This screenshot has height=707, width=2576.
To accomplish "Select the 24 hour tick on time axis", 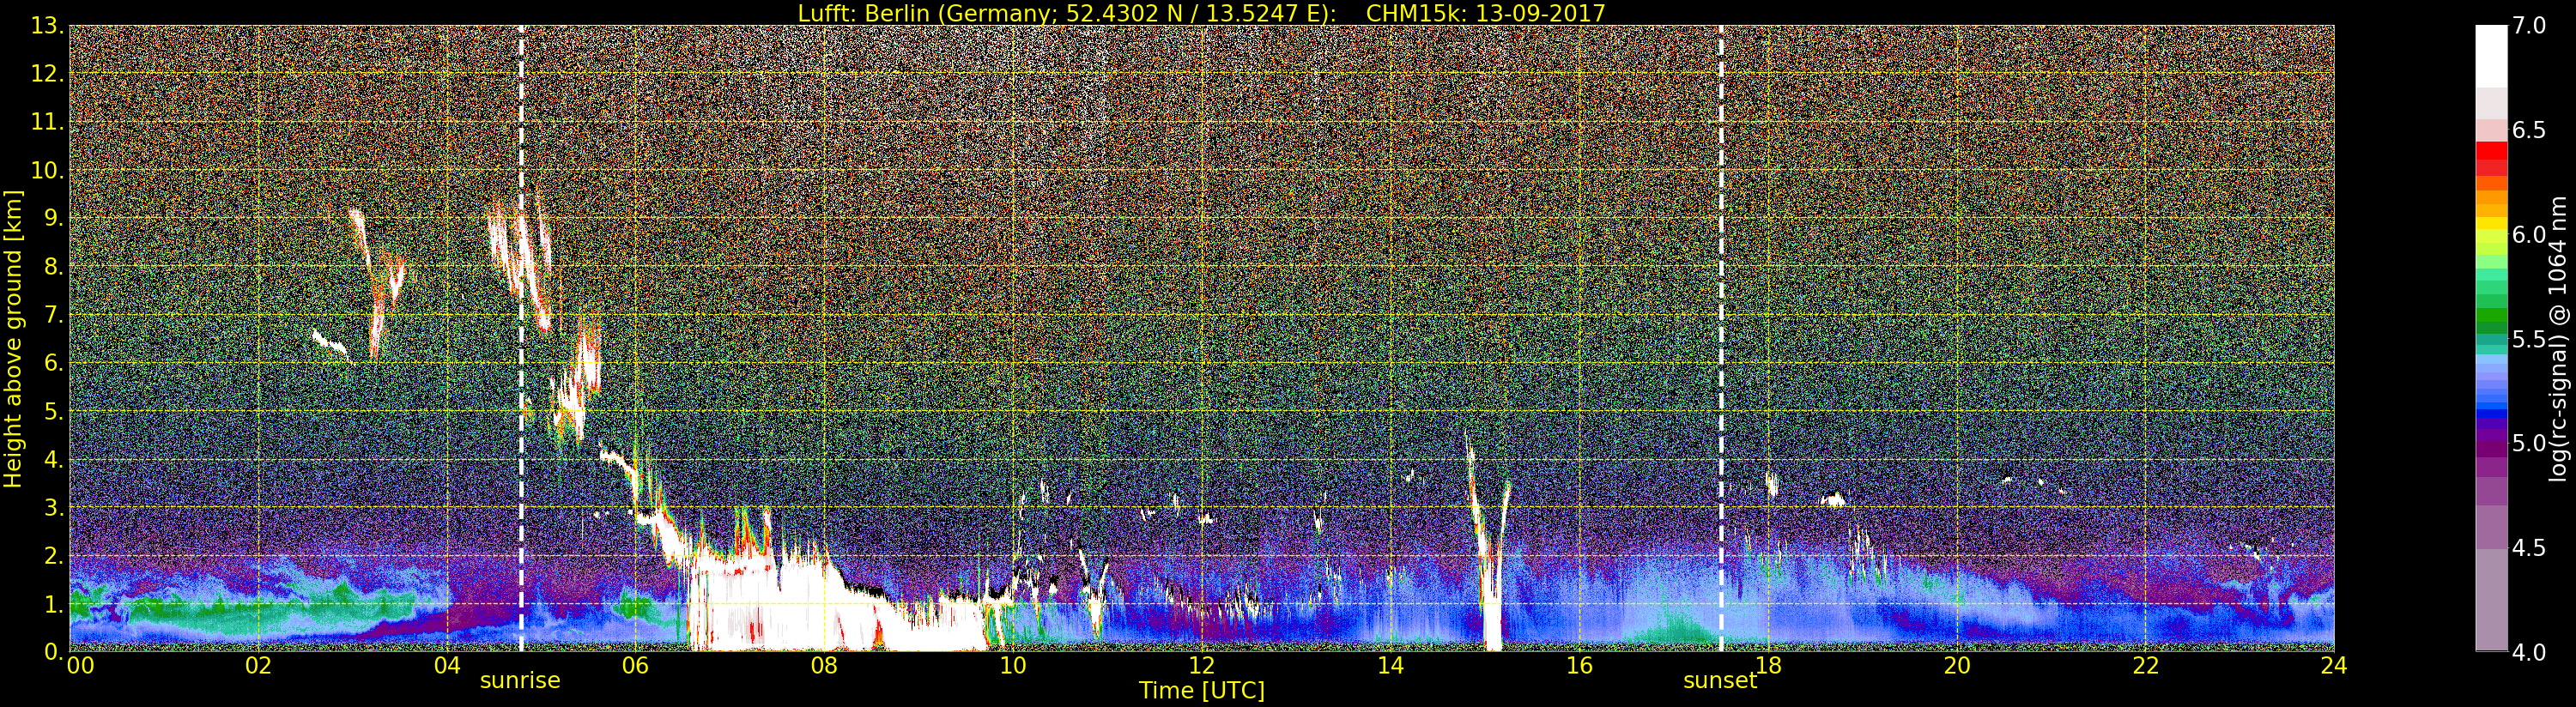I will point(2333,666).
